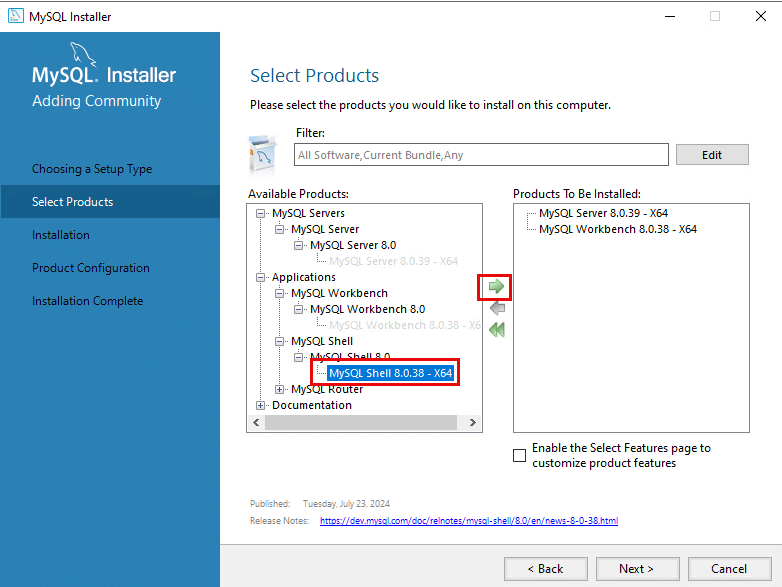Expand the Documentation tree node
Image resolution: width=782 pixels, height=587 pixels.
click(260, 405)
